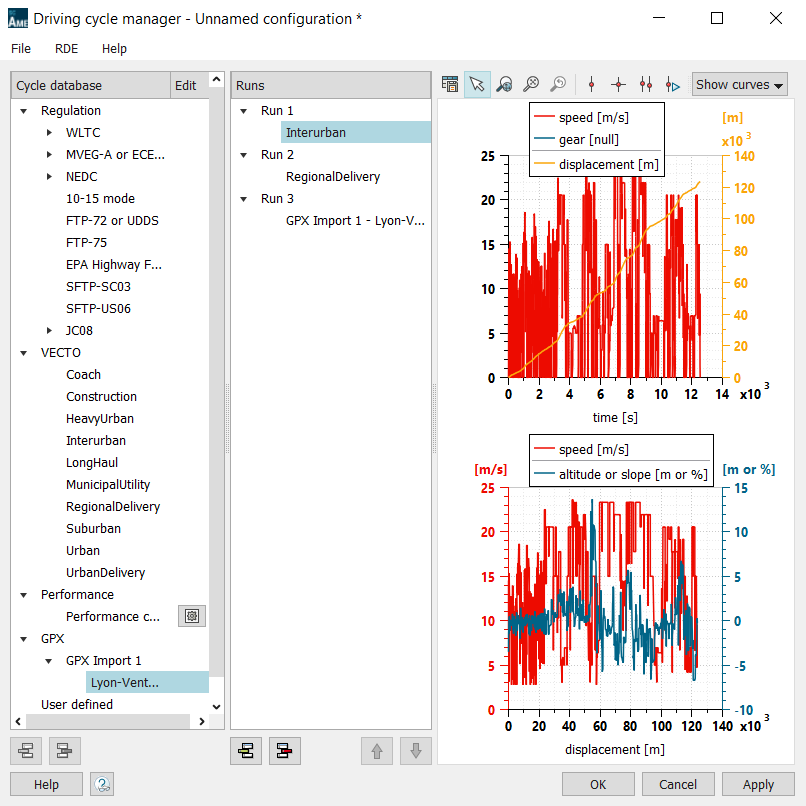Viewport: 806px width, 806px height.
Task: Open the plot data table icon
Action: click(x=450, y=84)
